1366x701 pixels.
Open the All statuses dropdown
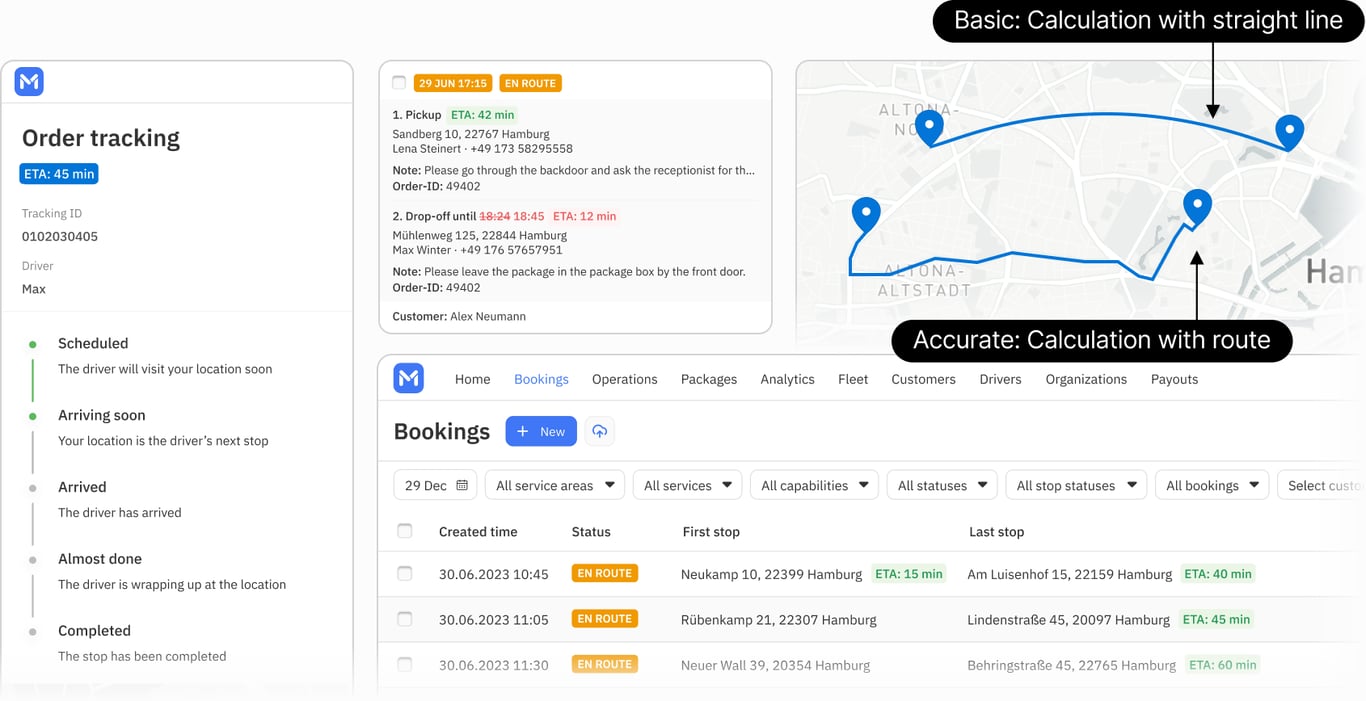942,485
